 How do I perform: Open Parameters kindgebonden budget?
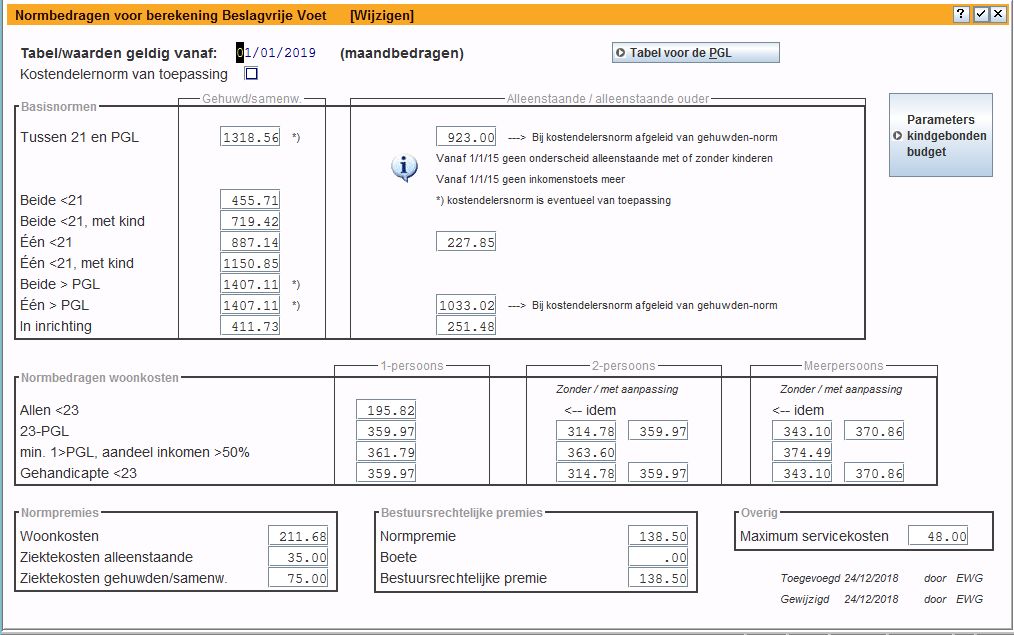pos(940,135)
